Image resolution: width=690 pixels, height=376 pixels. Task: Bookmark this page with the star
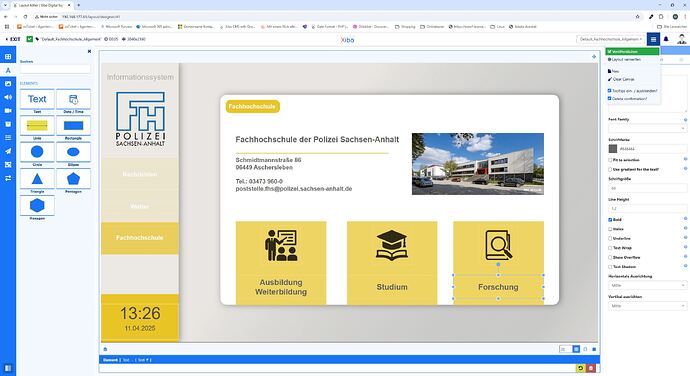[x=637, y=17]
